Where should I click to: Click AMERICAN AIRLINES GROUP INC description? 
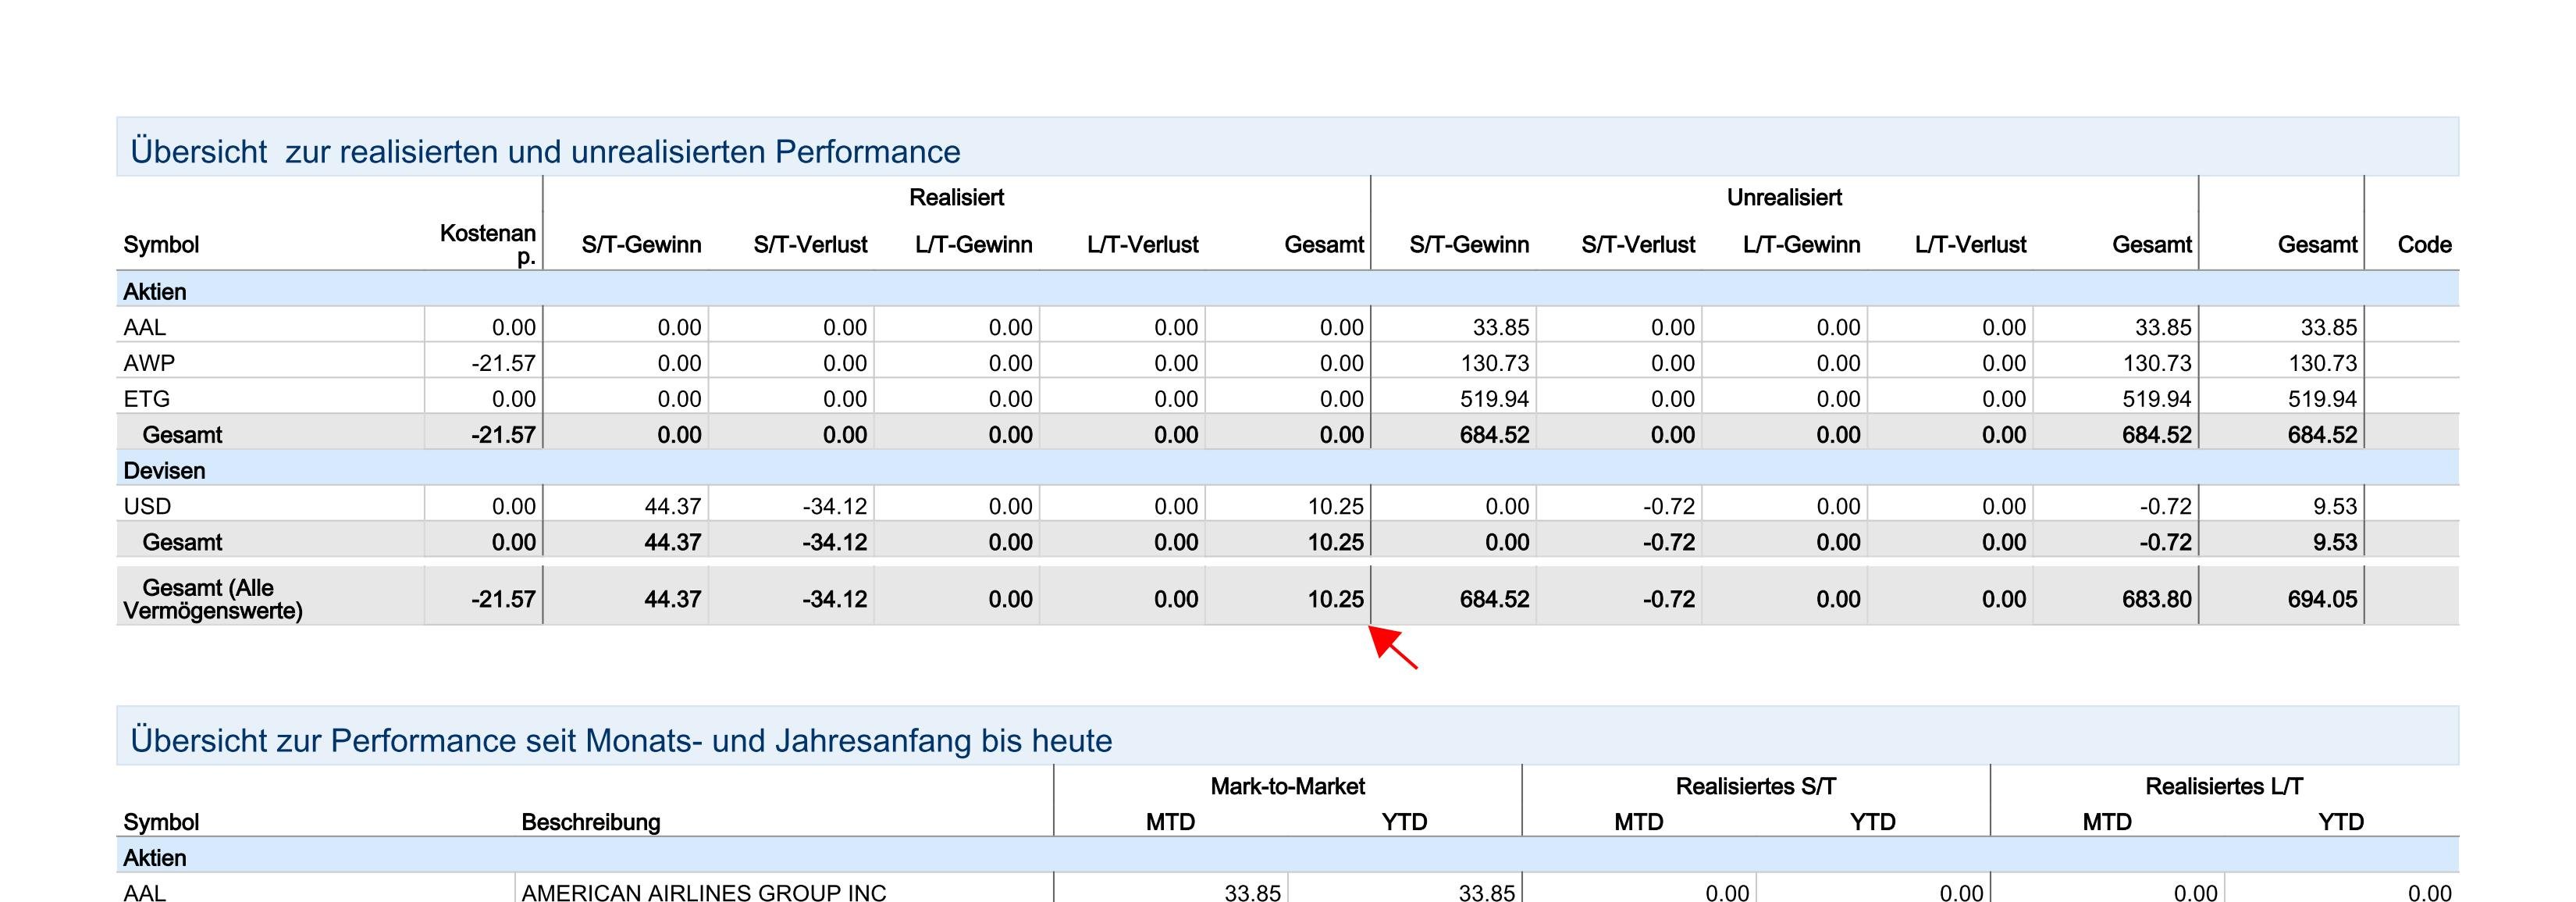(x=703, y=892)
